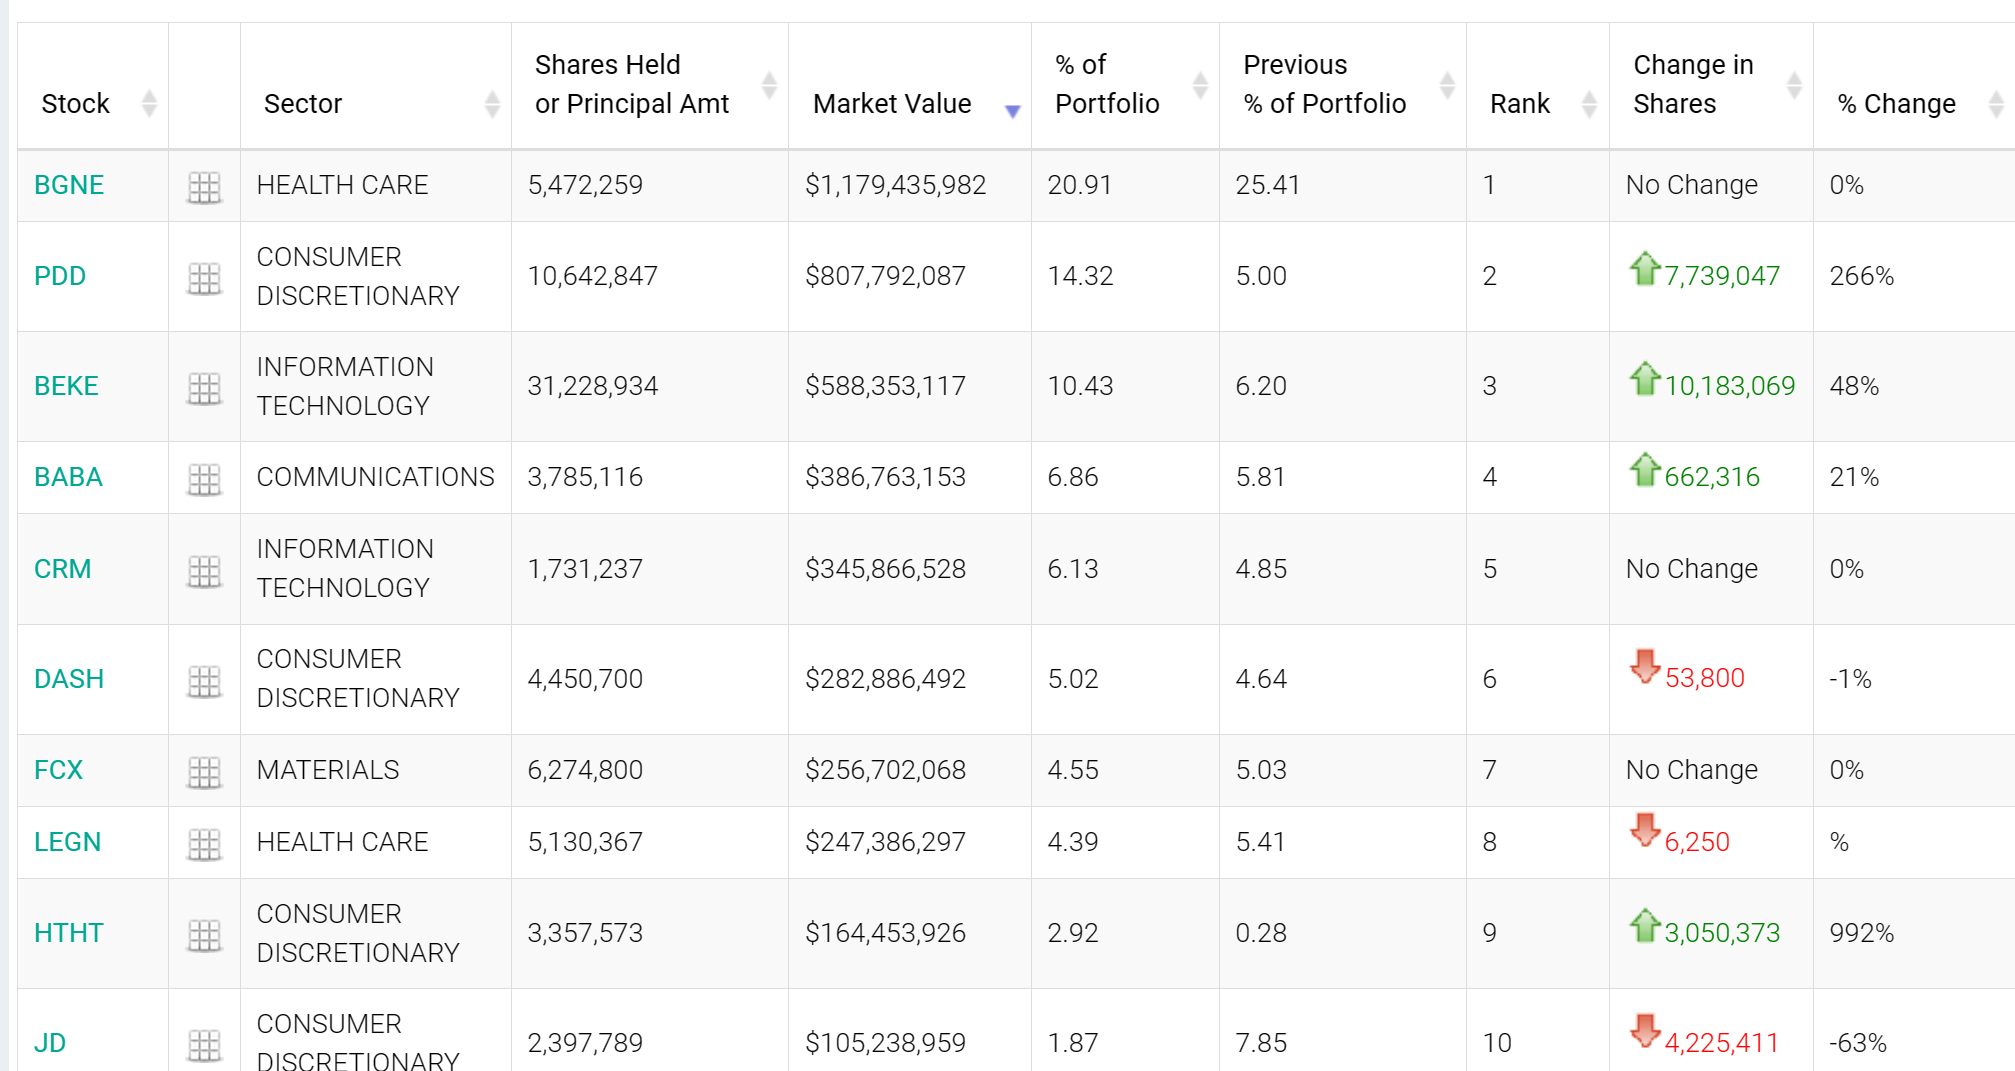
Task: Open the grid icon beside FCX
Action: [x=204, y=772]
